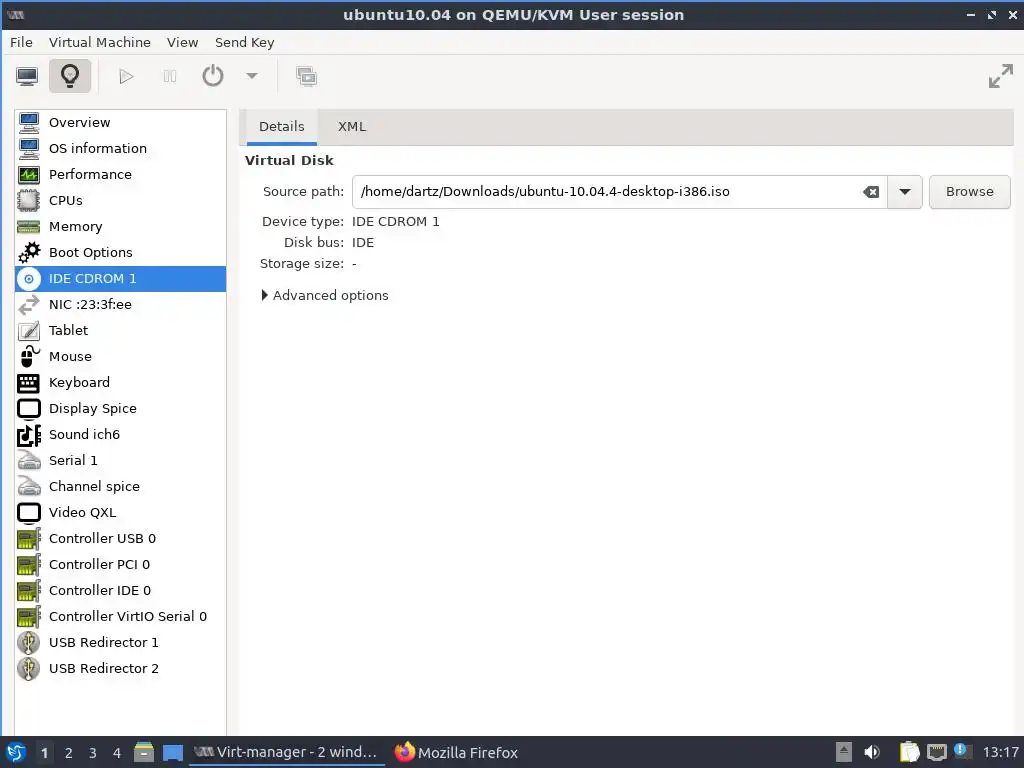Click the Pause virtual machine button
Screen dimensions: 1024x768
pyautogui.click(x=170, y=76)
